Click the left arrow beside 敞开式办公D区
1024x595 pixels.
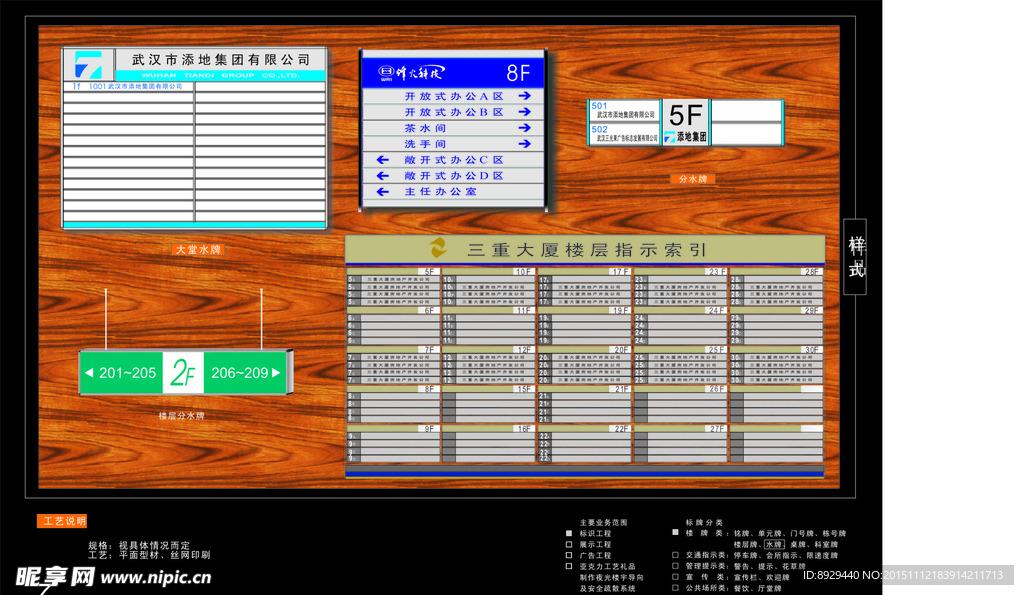(x=383, y=176)
